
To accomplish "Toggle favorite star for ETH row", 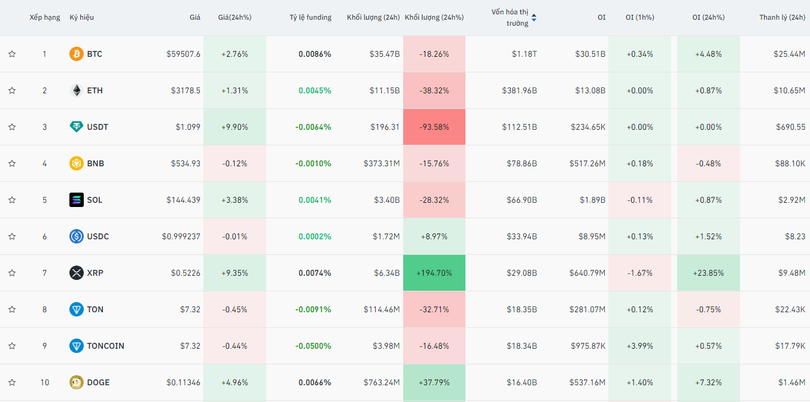I will 12,90.
